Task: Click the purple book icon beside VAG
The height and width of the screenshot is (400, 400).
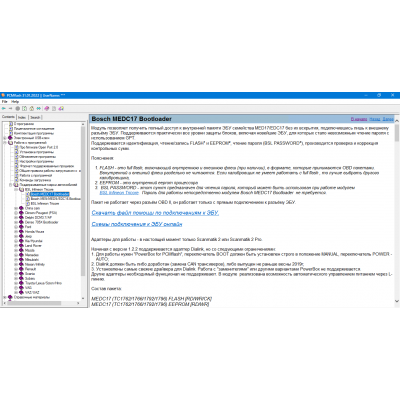Action: click(x=21, y=287)
